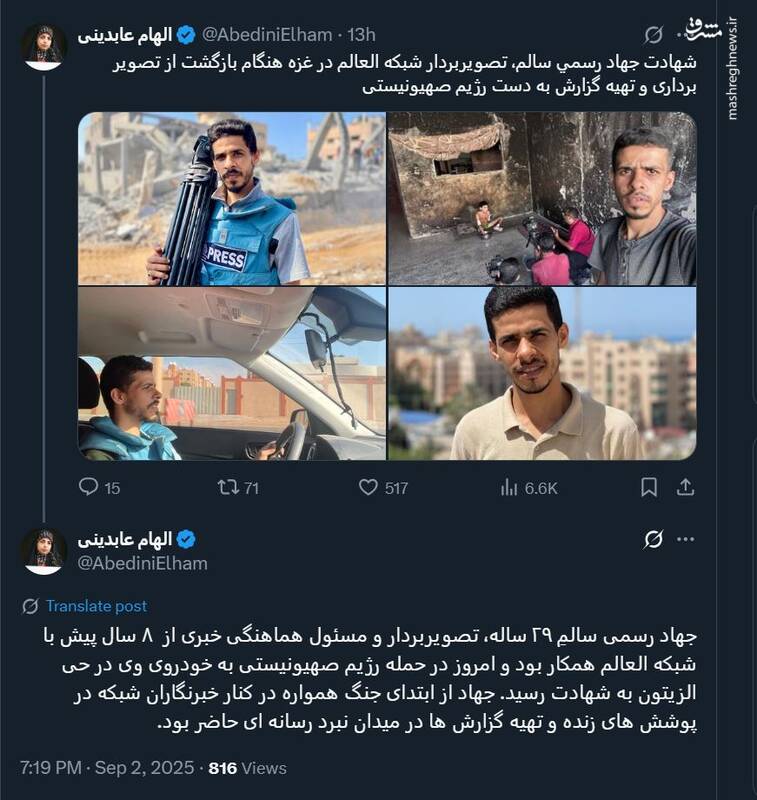Click the crossed-circle icon on the second post
The image size is (757, 800).
tap(652, 537)
